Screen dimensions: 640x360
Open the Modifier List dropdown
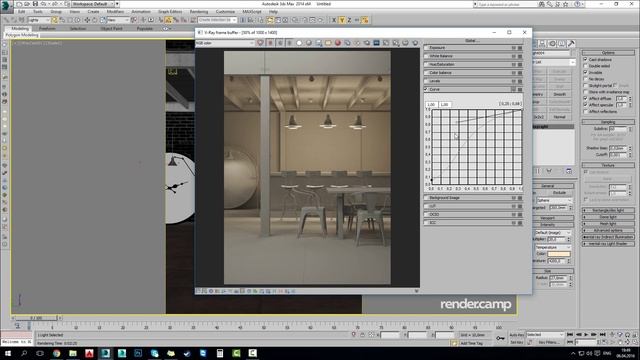click(x=554, y=62)
